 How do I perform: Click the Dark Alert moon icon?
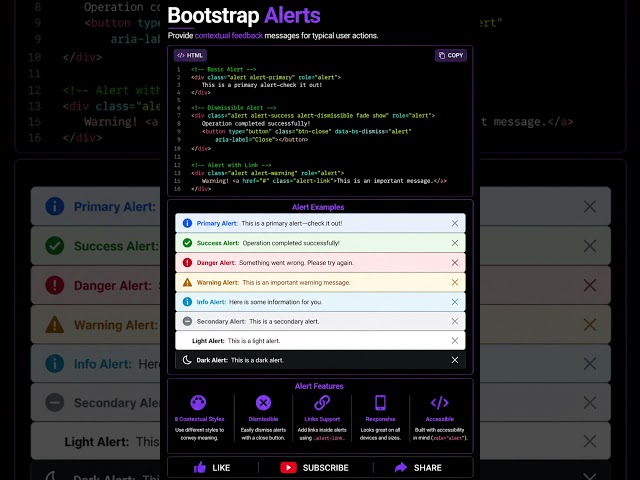pos(187,360)
